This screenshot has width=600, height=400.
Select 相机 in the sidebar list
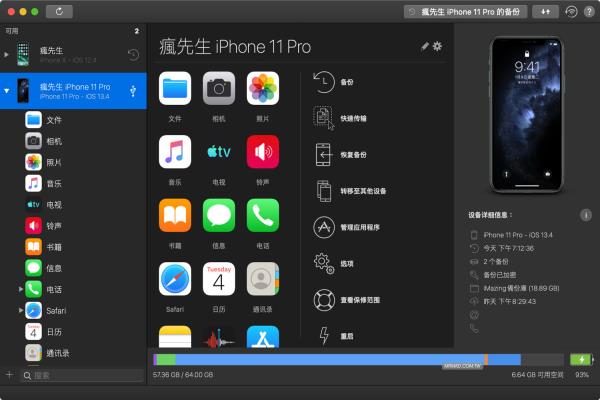tap(73, 141)
